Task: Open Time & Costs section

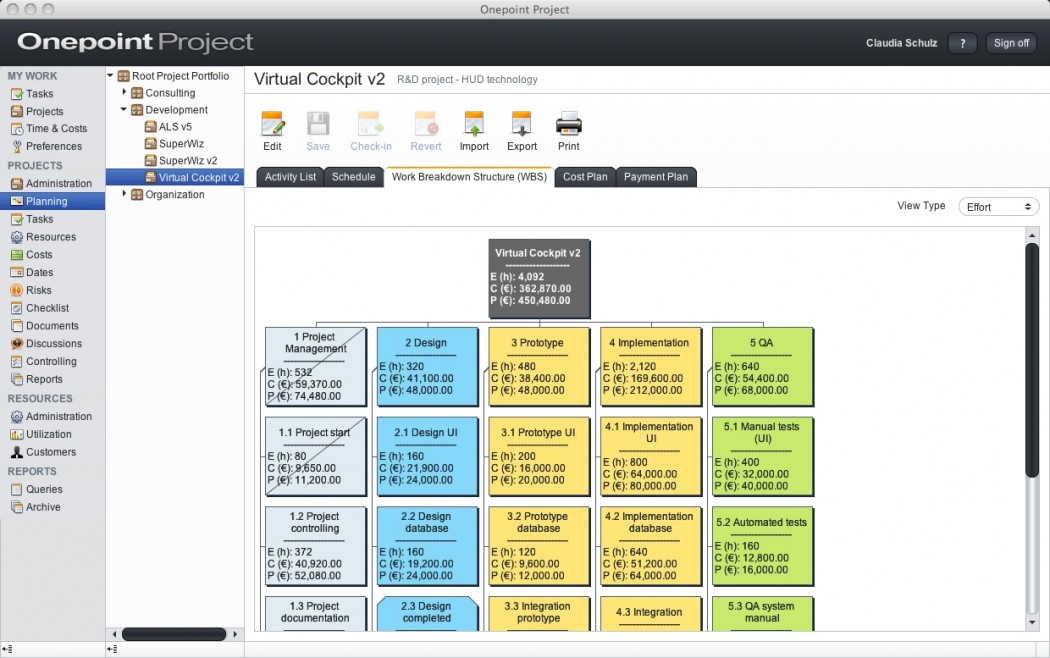Action: [56, 129]
